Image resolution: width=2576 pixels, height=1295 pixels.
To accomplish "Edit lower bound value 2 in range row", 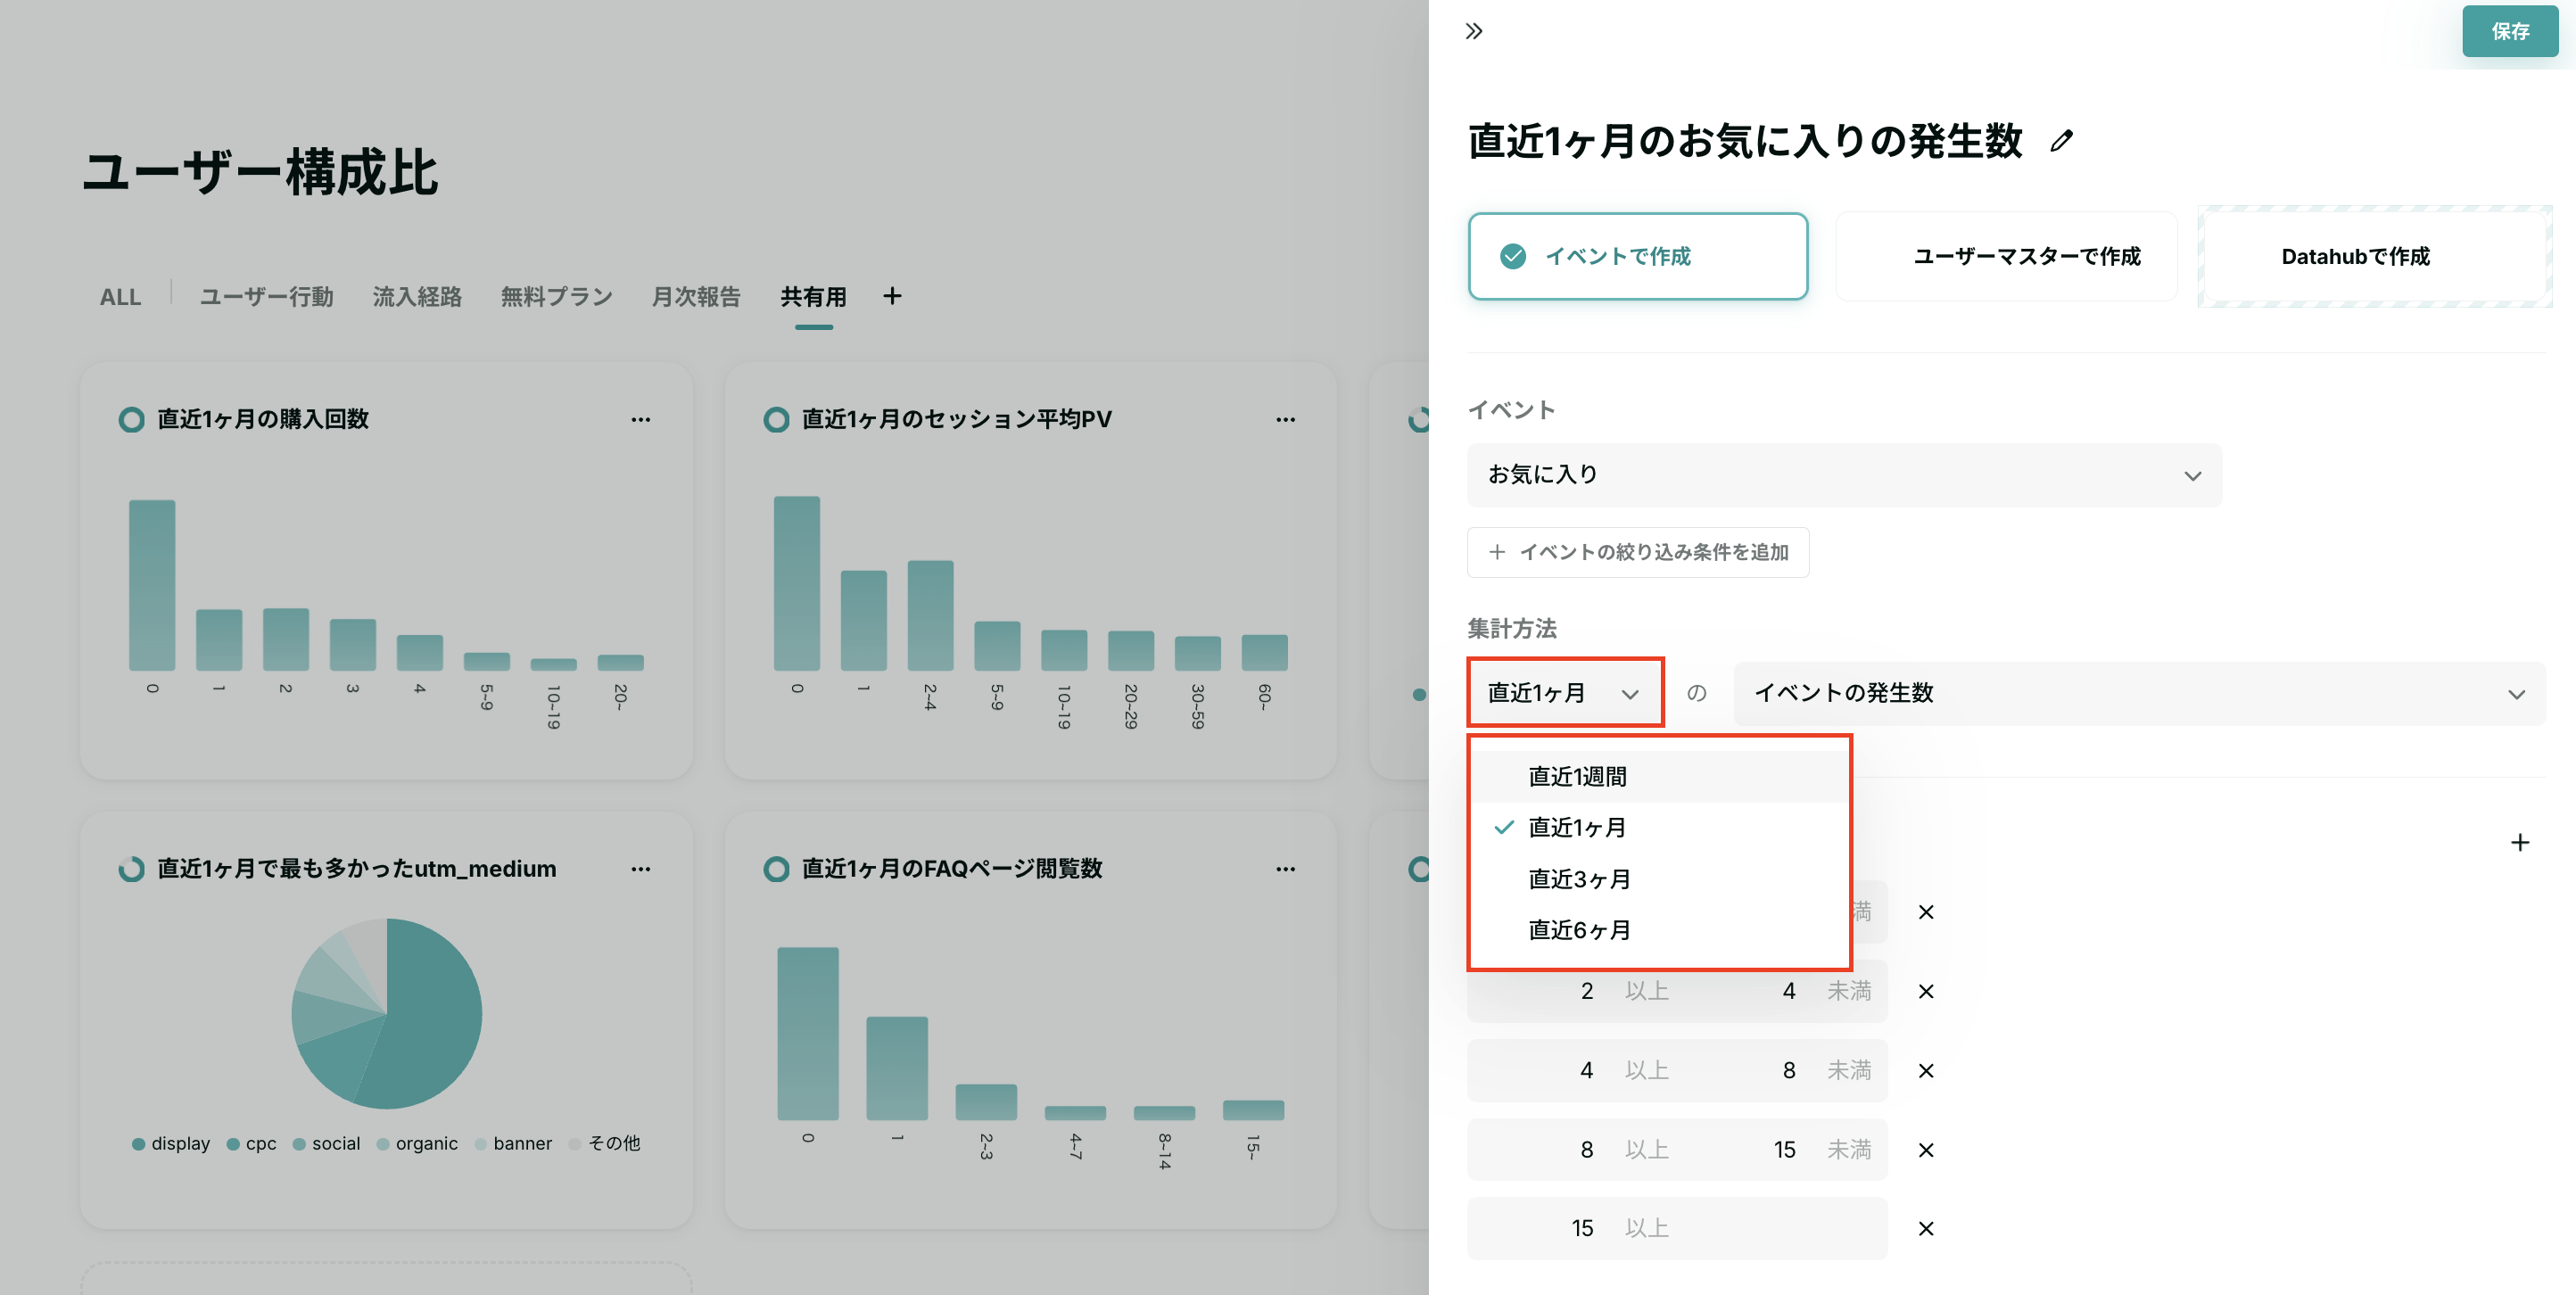I will tap(1586, 991).
